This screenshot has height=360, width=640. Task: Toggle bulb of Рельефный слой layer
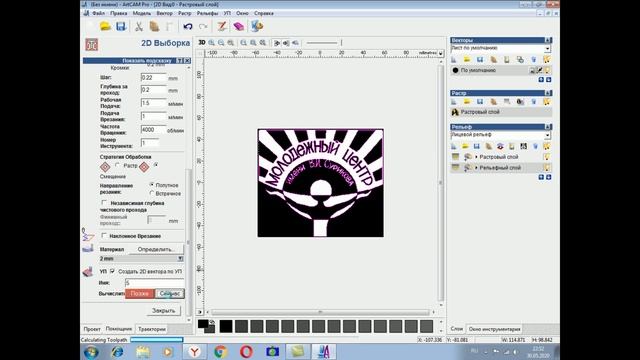point(547,168)
